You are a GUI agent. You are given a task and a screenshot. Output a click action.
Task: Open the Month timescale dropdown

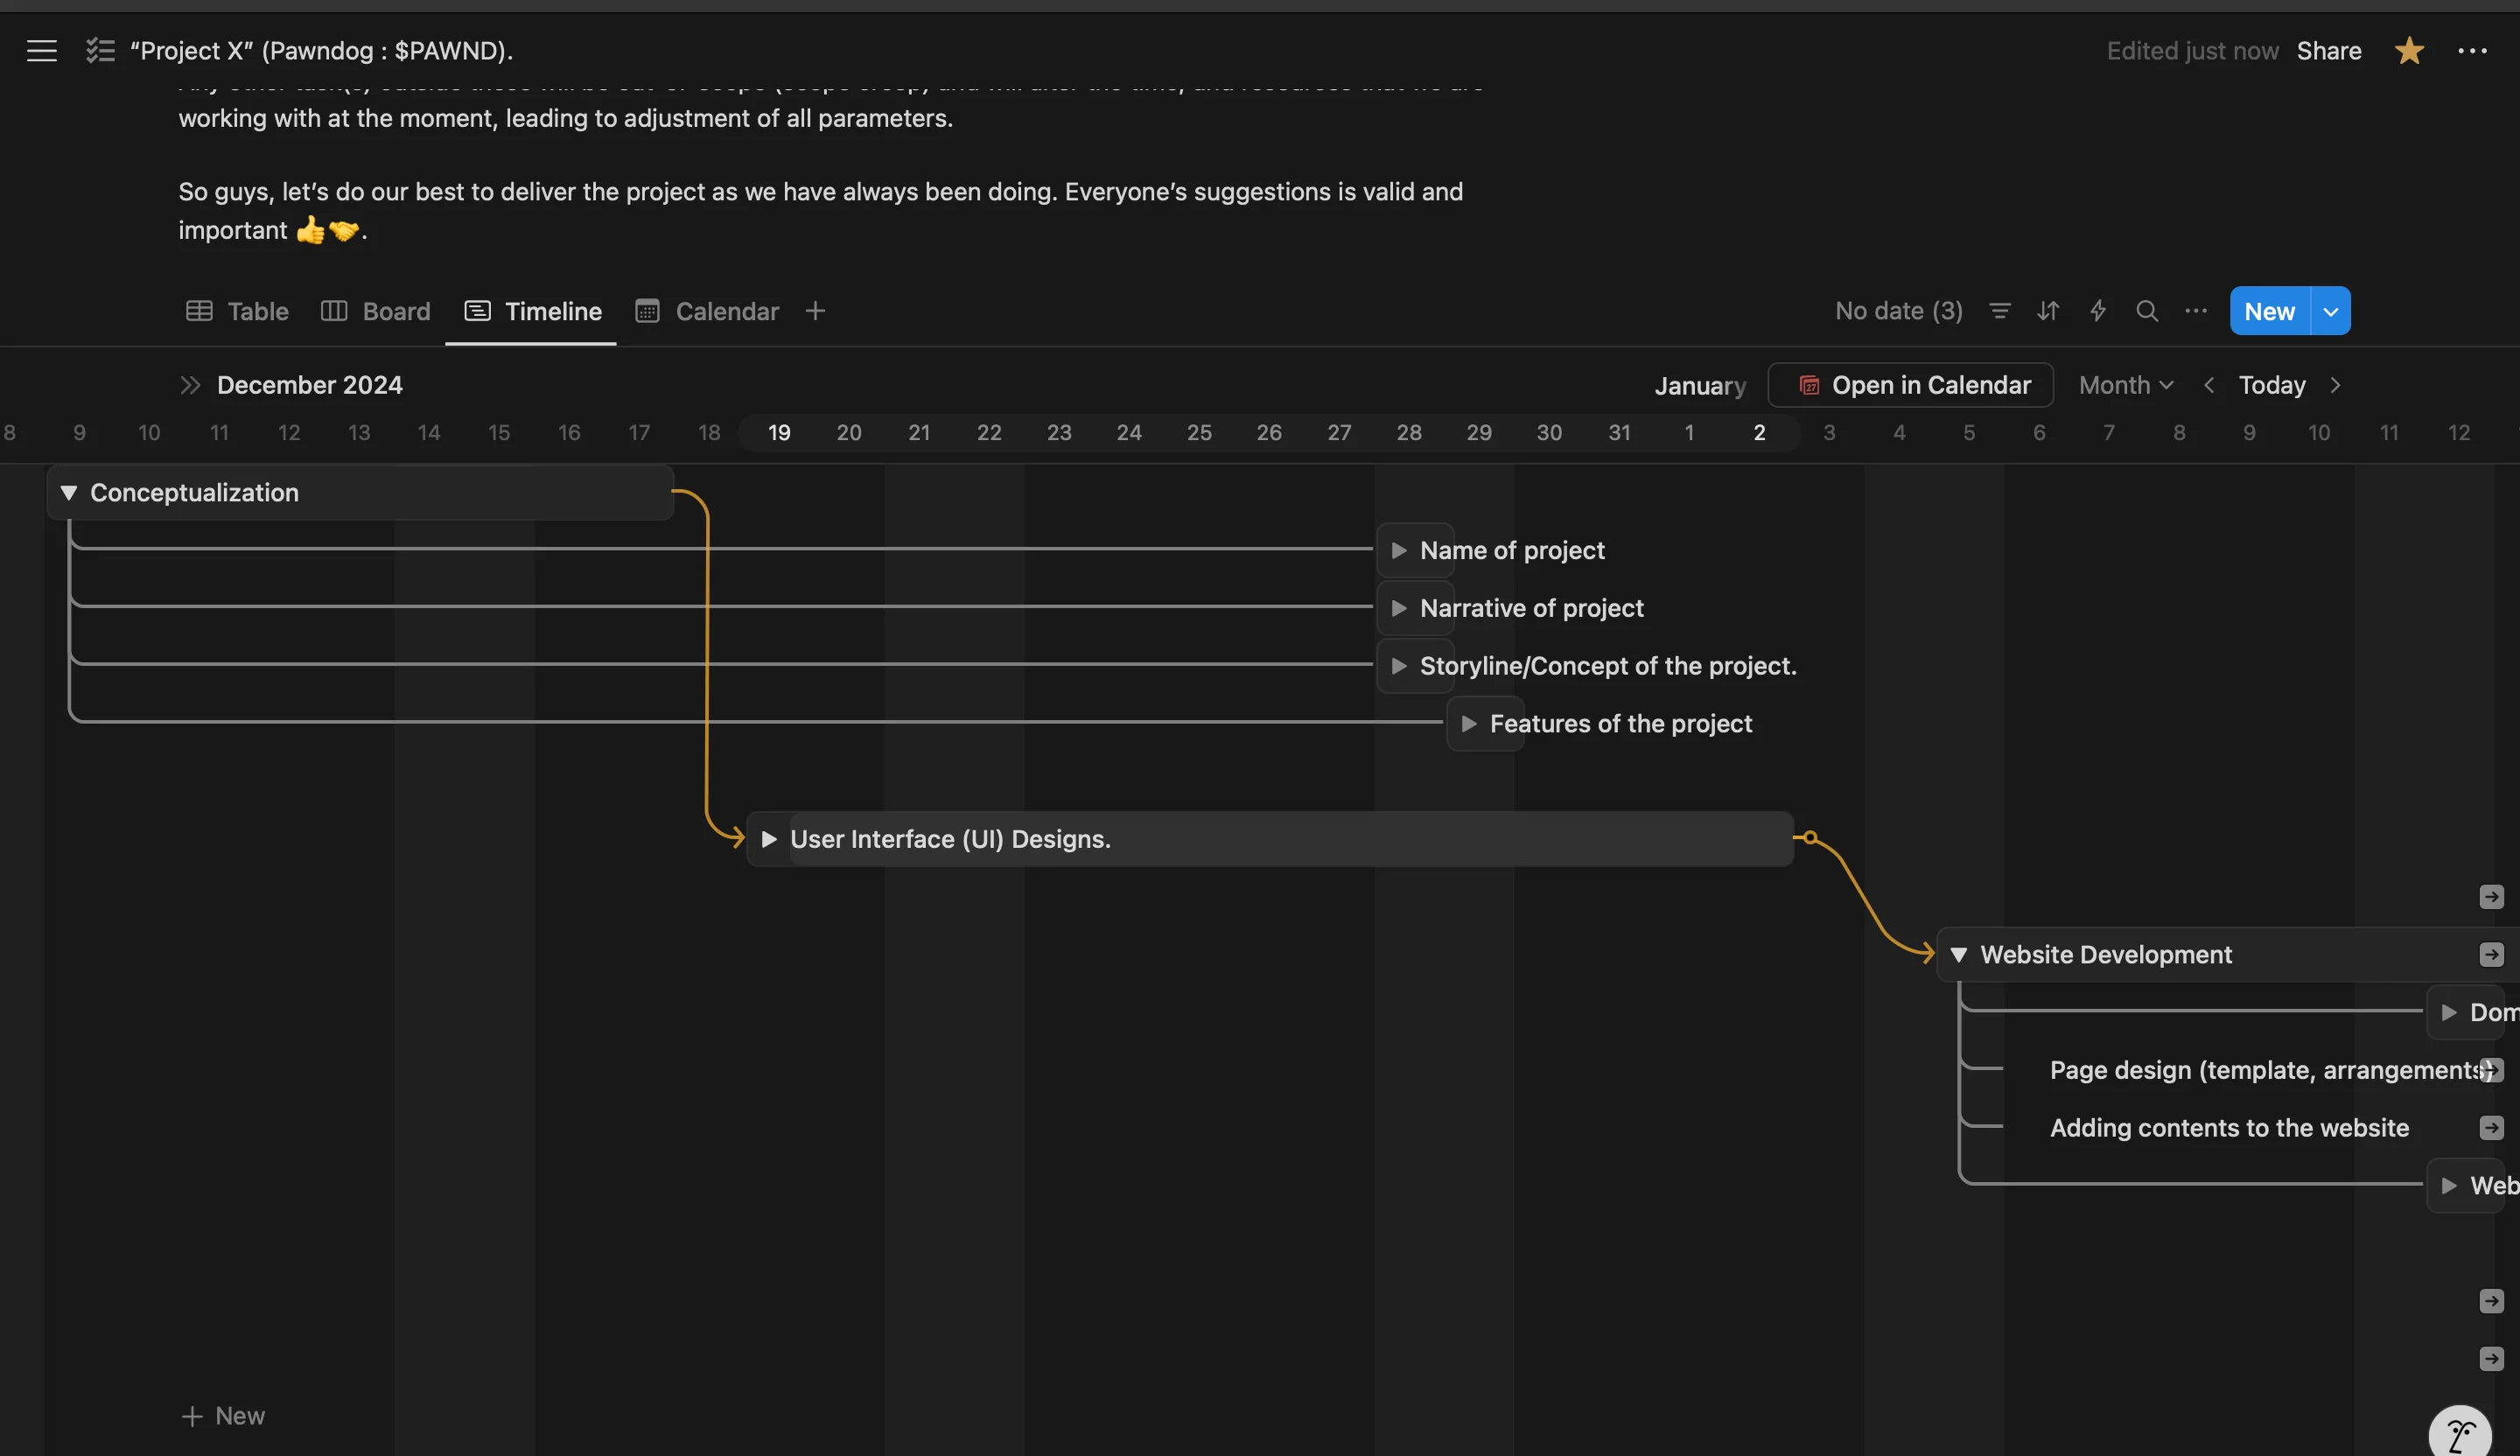point(2125,385)
